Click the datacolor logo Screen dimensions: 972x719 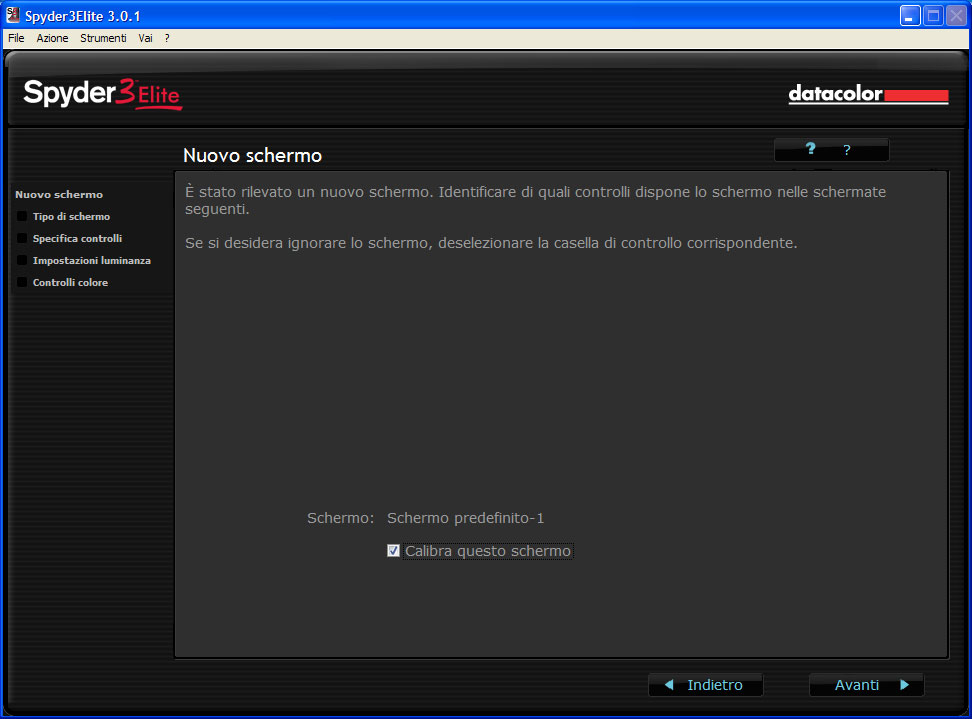point(868,94)
